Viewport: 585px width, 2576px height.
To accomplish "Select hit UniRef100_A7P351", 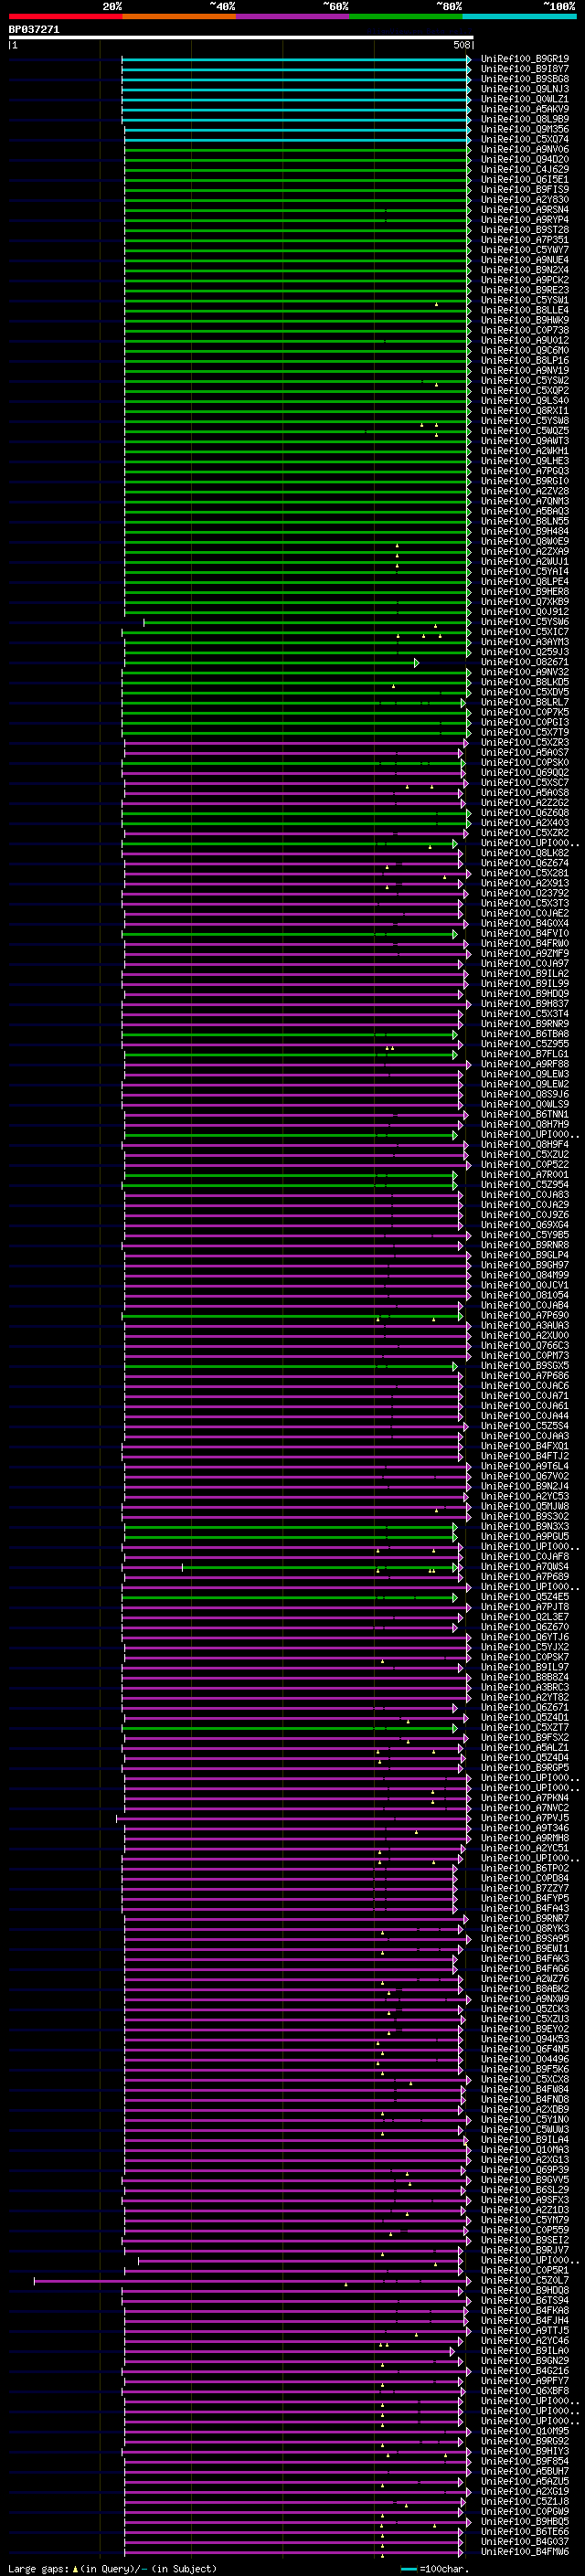I will 525,240.
